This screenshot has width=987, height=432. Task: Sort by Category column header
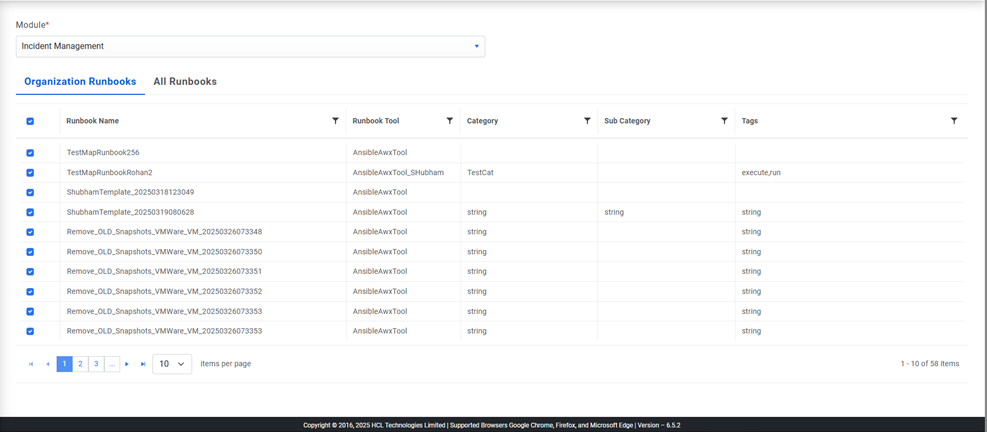[x=482, y=121]
